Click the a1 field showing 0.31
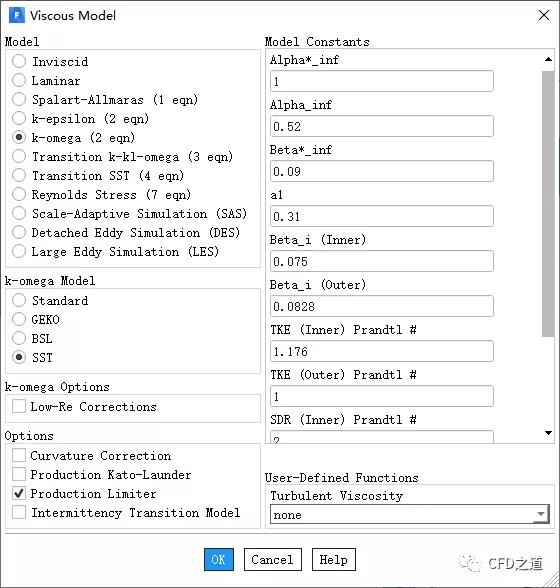Viewport: 560px width, 588px height. pyautogui.click(x=381, y=216)
